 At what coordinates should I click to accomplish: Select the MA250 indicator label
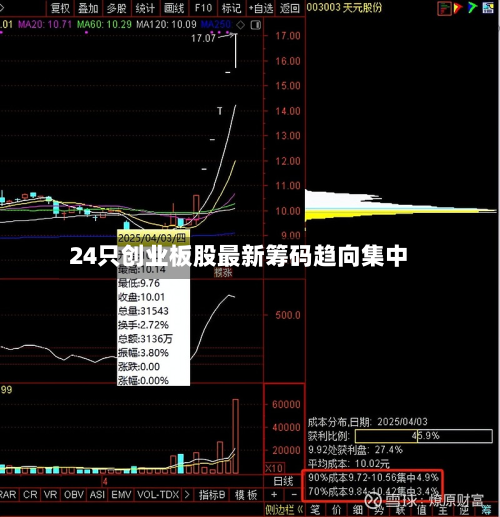pos(216,24)
